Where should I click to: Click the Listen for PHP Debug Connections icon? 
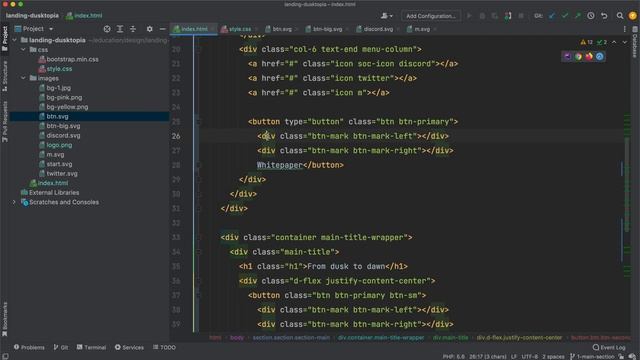click(508, 16)
